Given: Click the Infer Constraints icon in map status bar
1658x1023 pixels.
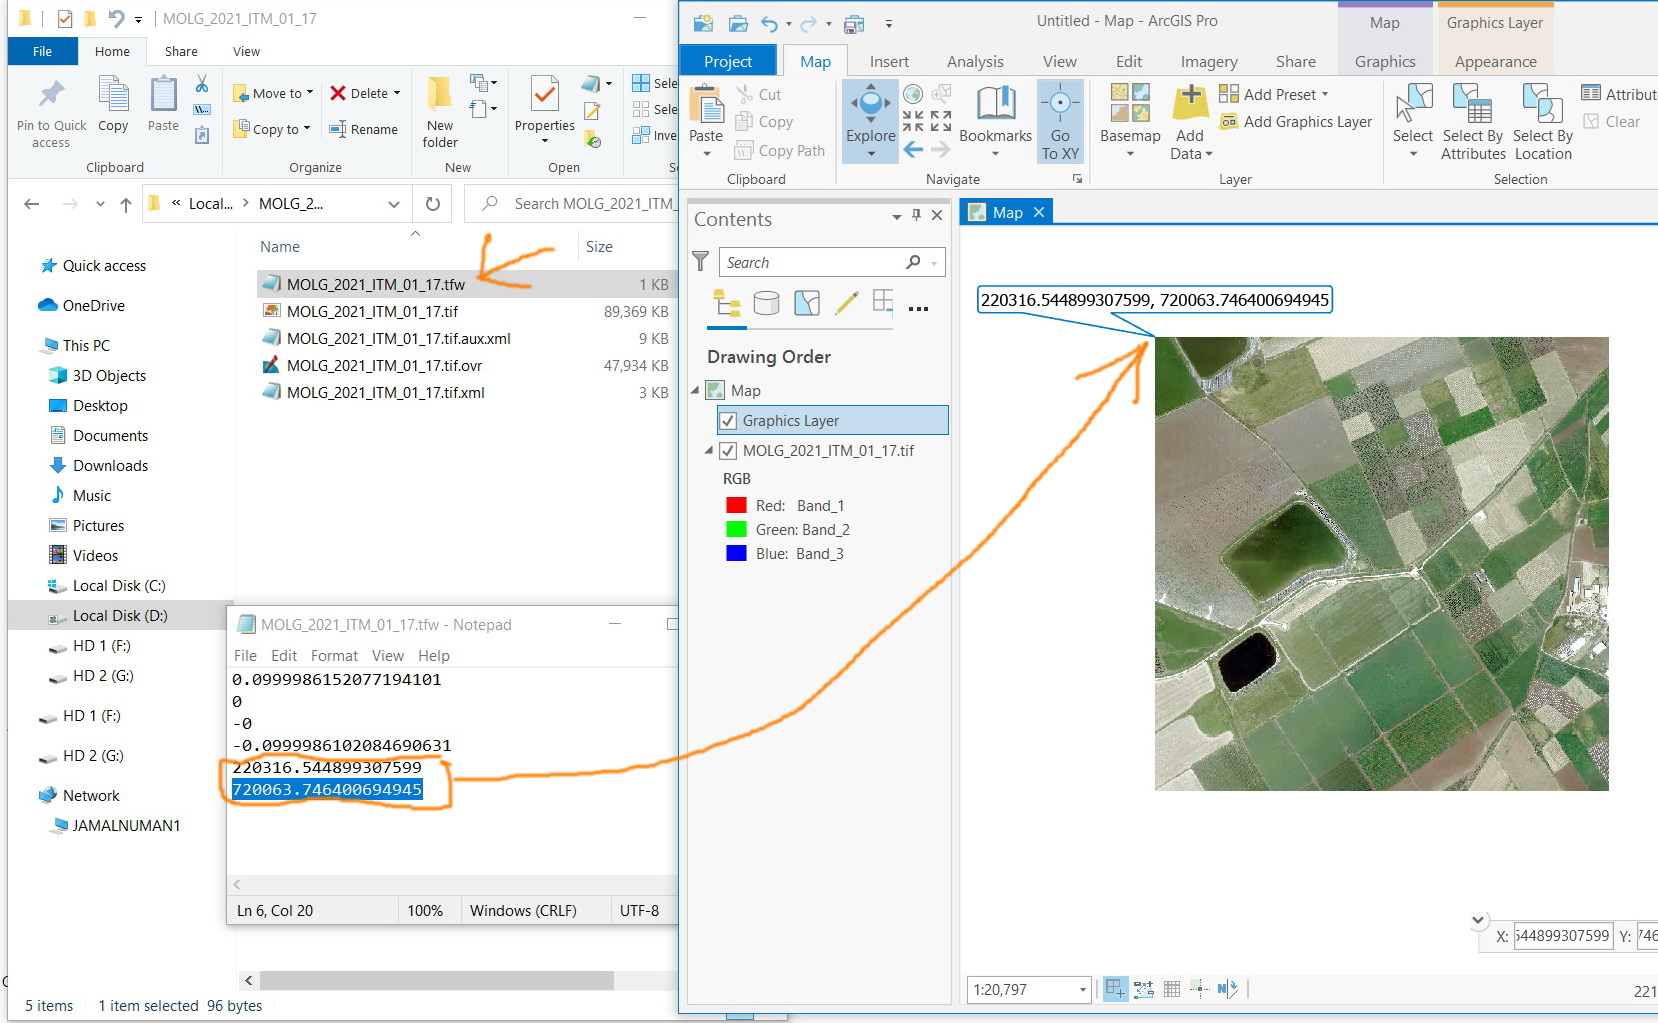Looking at the screenshot, I should pyautogui.click(x=1200, y=989).
